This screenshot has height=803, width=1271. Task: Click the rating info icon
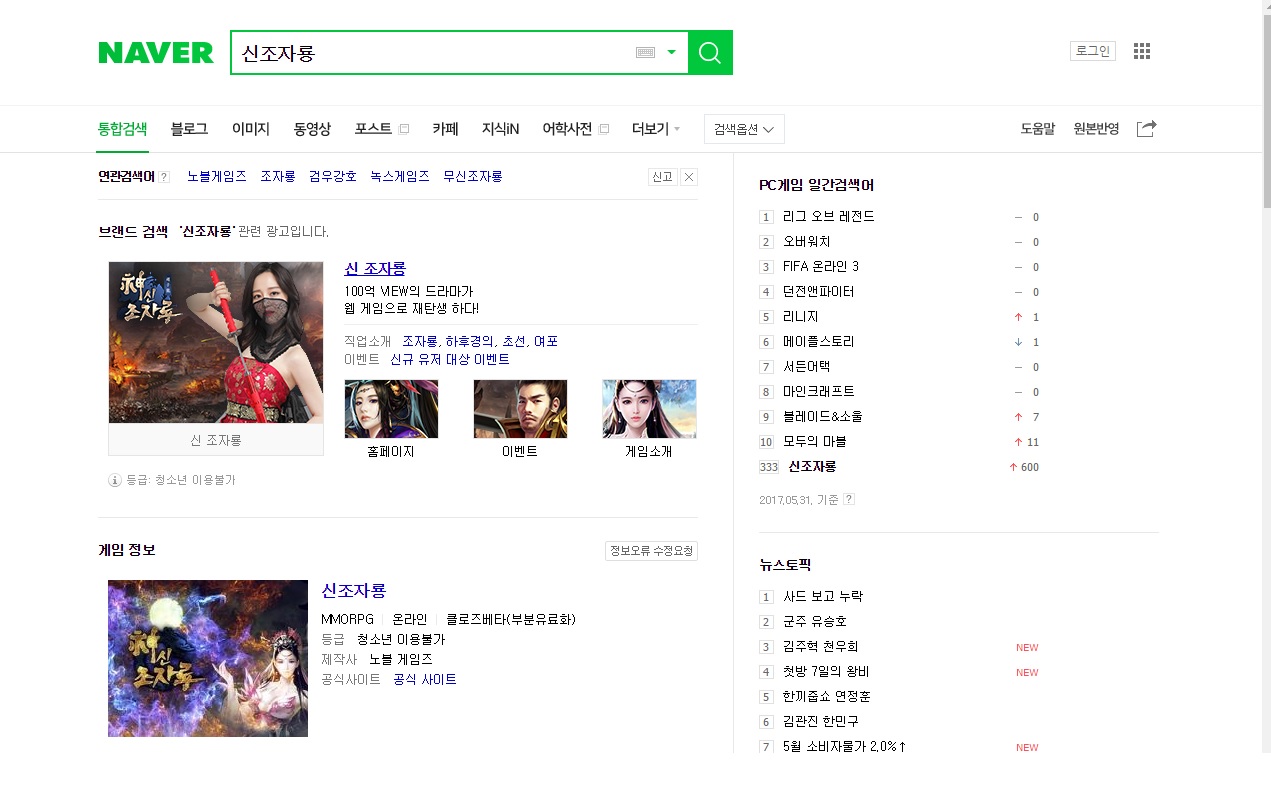[115, 480]
